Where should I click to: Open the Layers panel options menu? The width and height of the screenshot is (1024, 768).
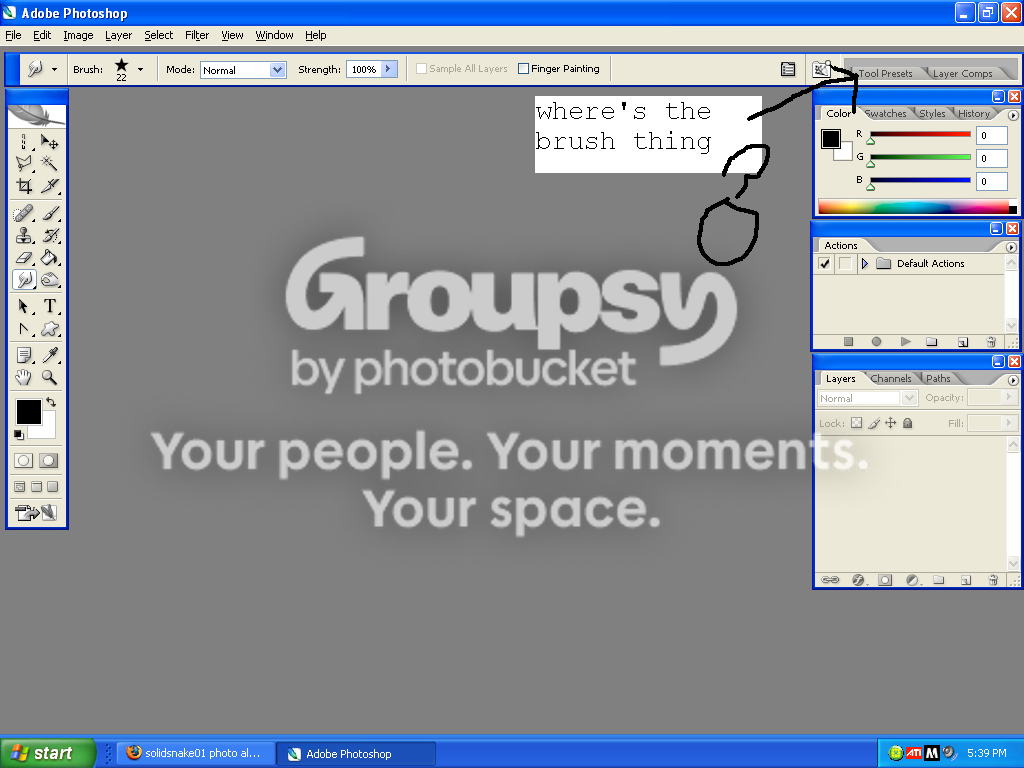tap(1013, 380)
